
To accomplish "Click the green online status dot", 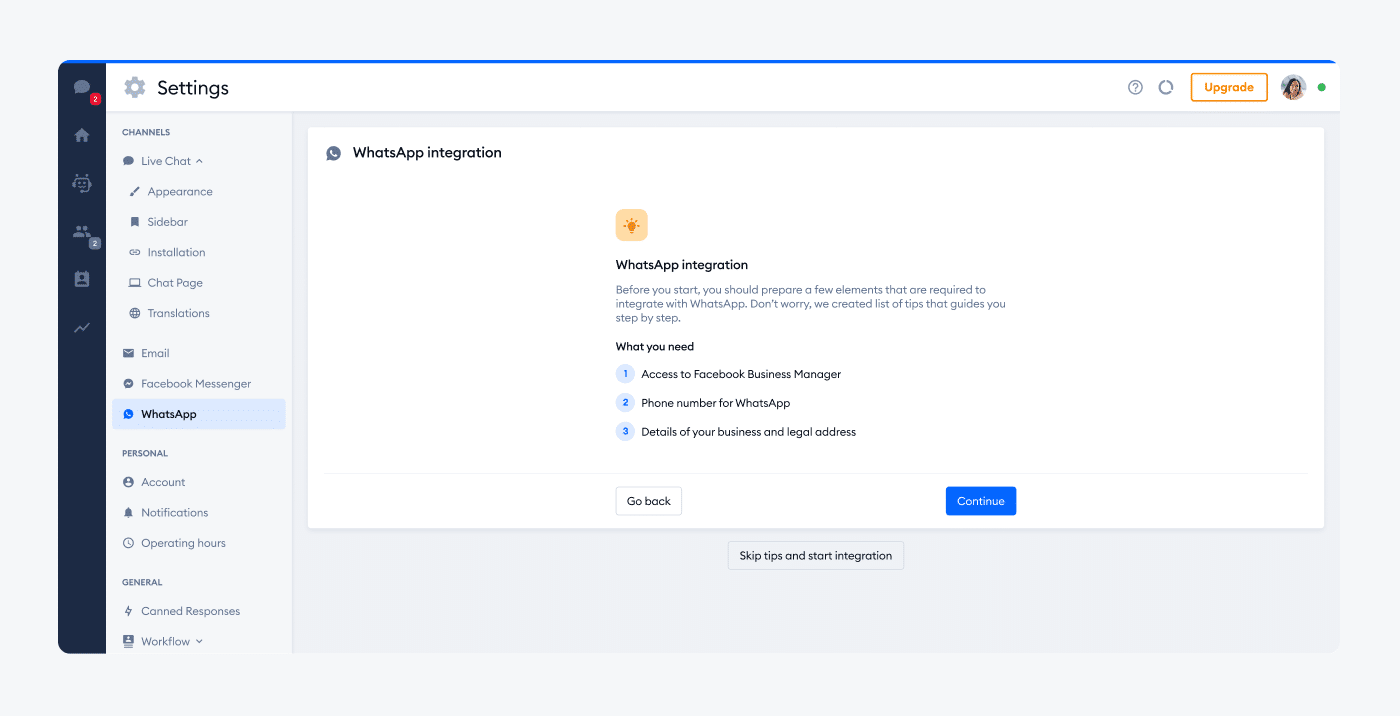I will click(x=1322, y=88).
